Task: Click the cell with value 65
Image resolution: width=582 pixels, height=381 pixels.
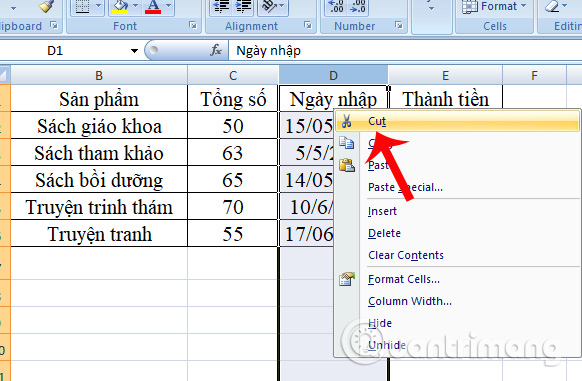Action: 233,180
